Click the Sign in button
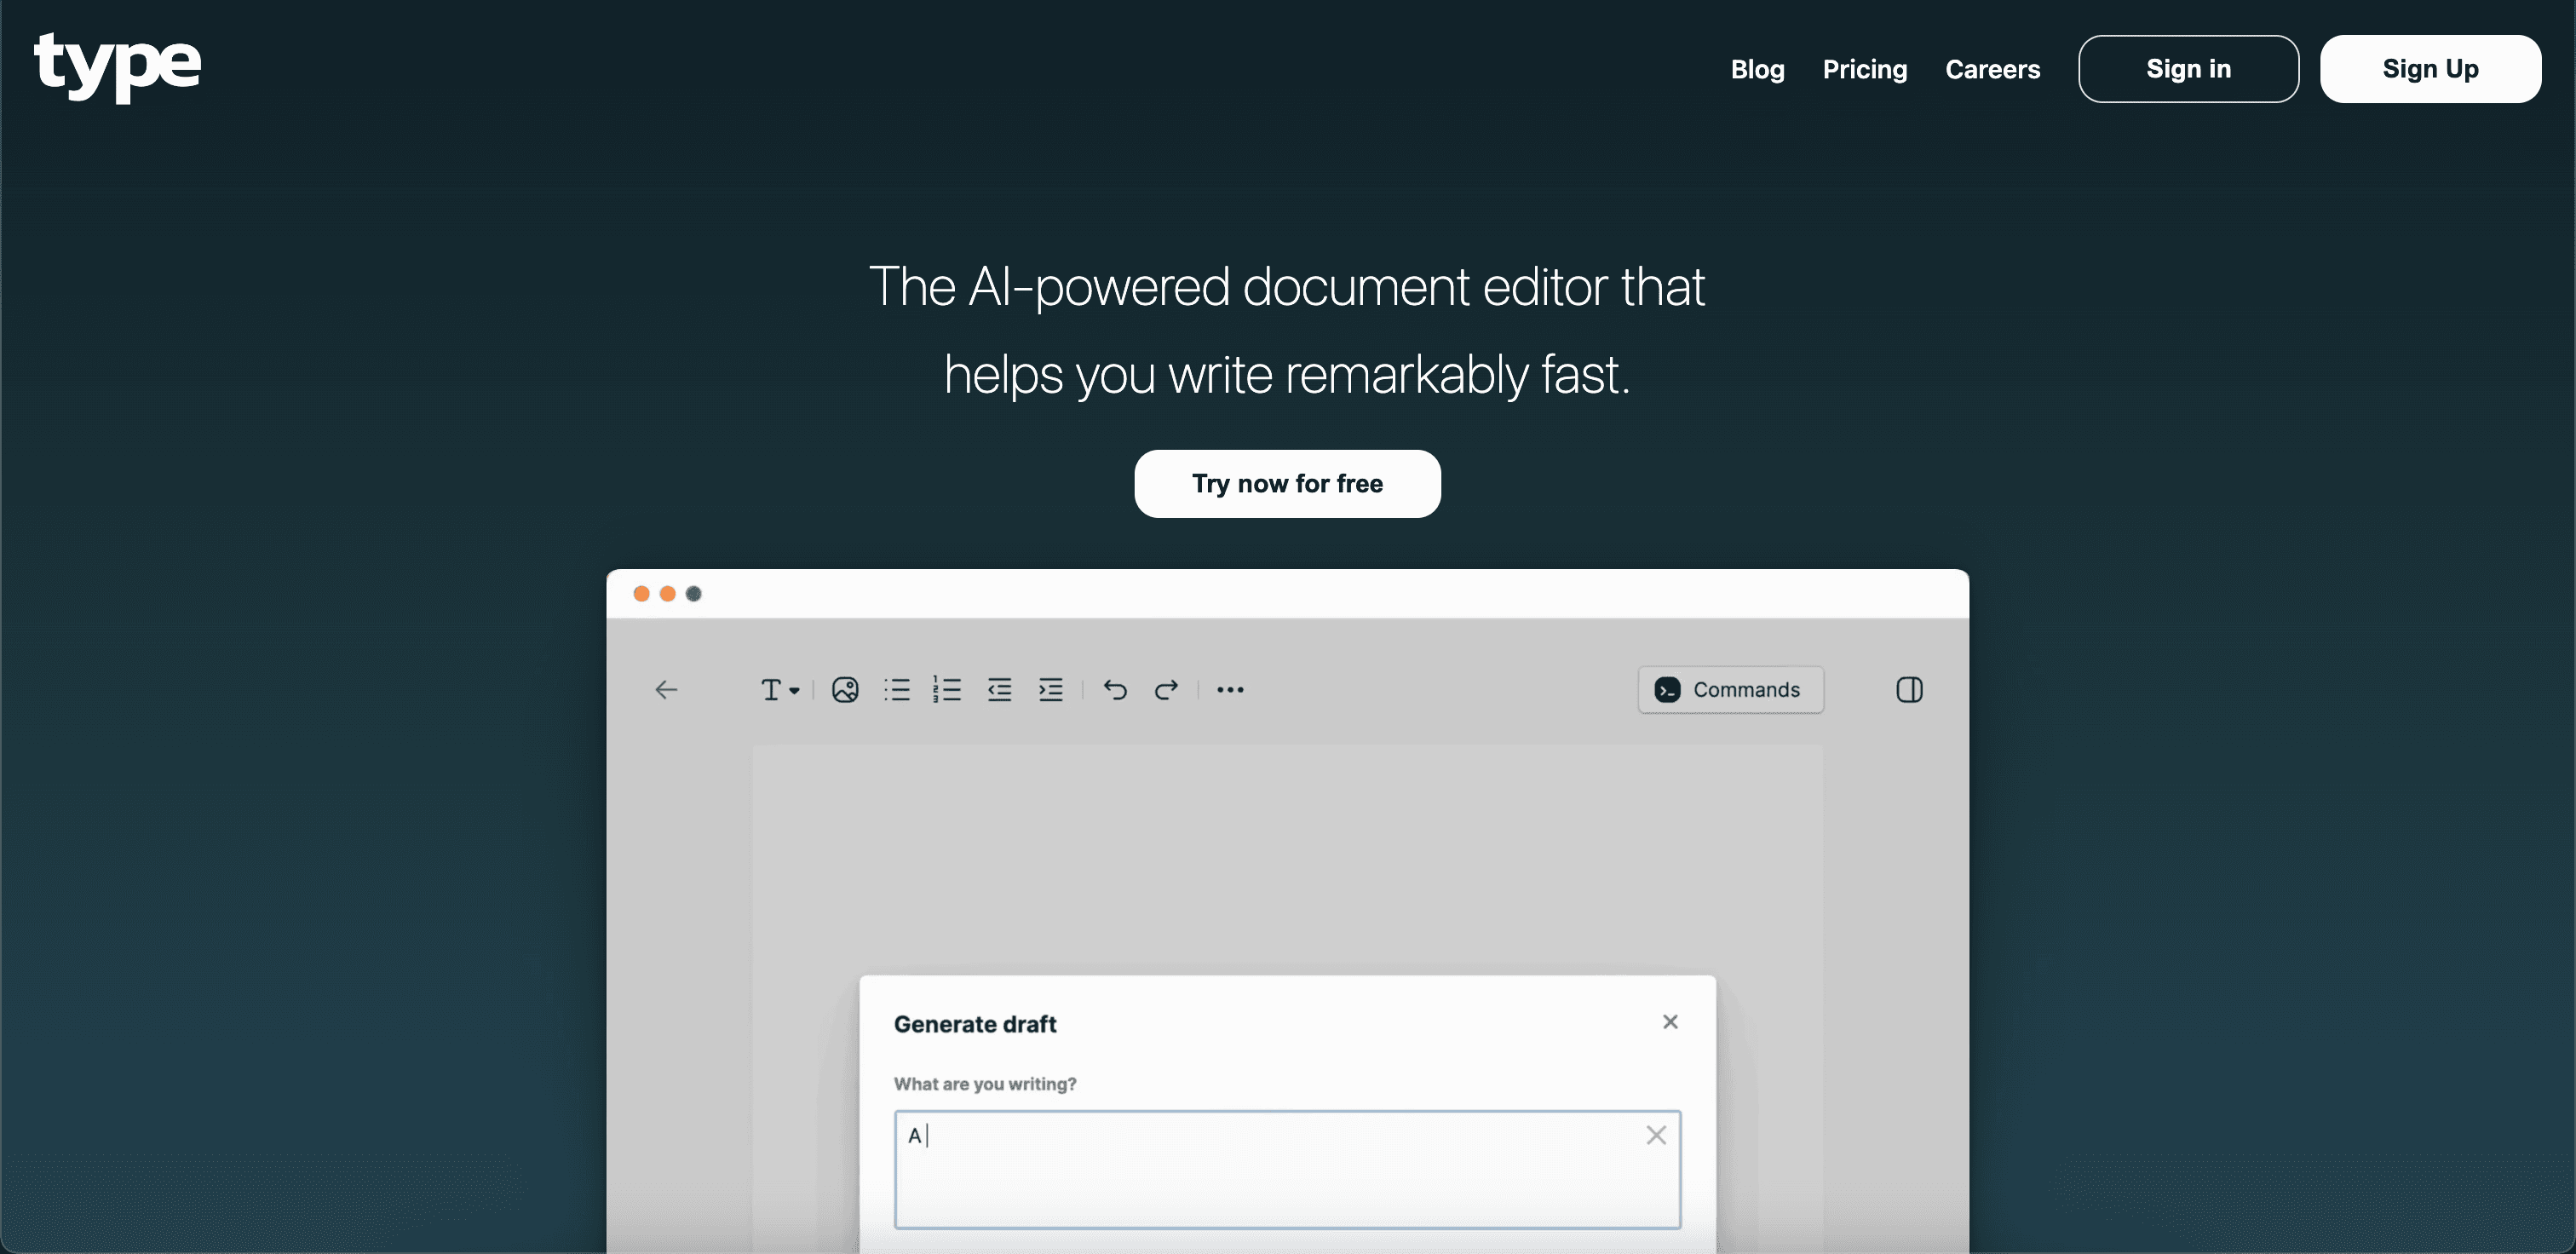Image resolution: width=2576 pixels, height=1254 pixels. click(2188, 69)
